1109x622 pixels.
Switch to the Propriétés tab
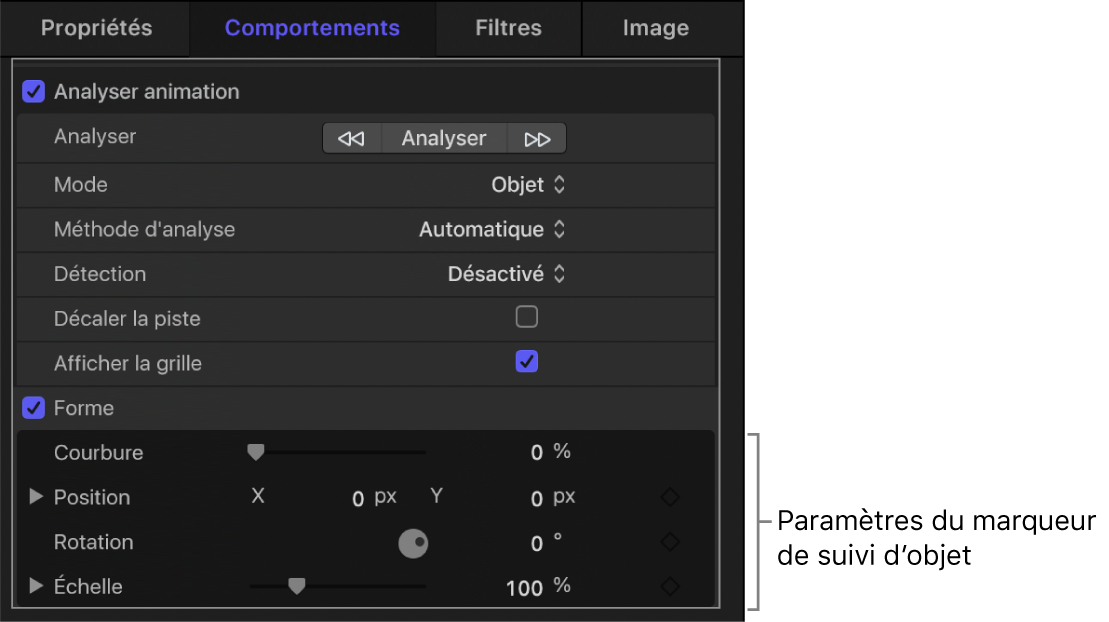[96, 28]
